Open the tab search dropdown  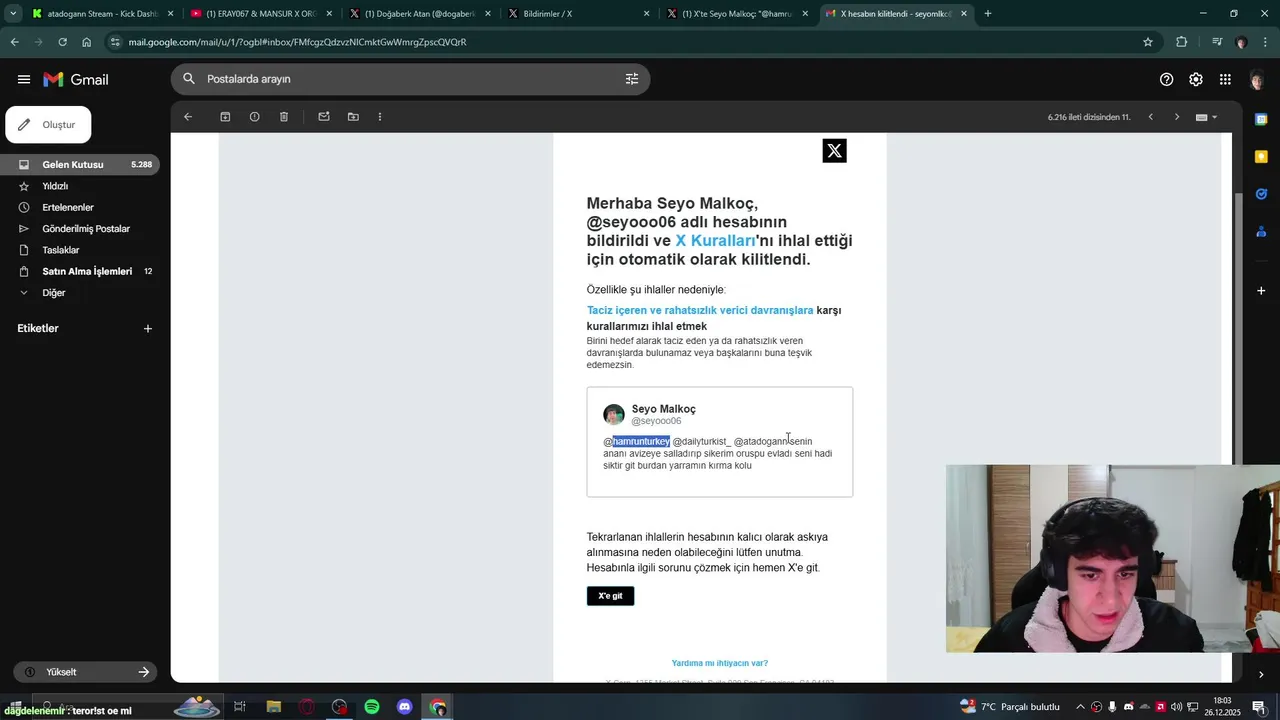click(x=13, y=14)
